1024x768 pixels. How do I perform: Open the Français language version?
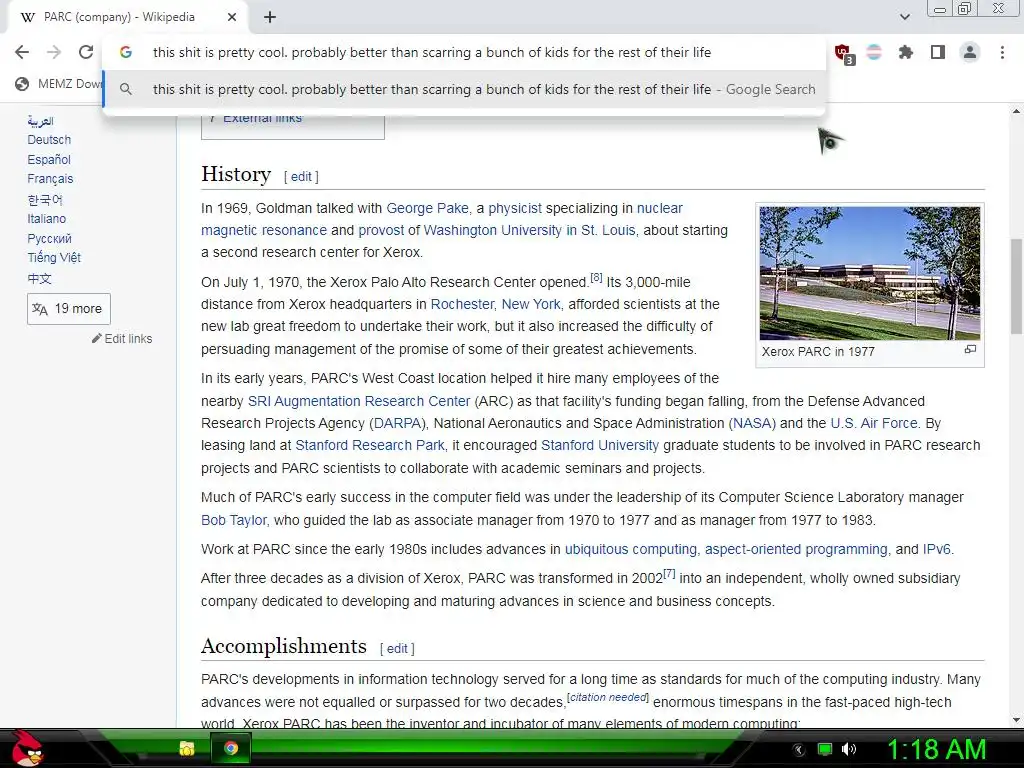(50, 179)
